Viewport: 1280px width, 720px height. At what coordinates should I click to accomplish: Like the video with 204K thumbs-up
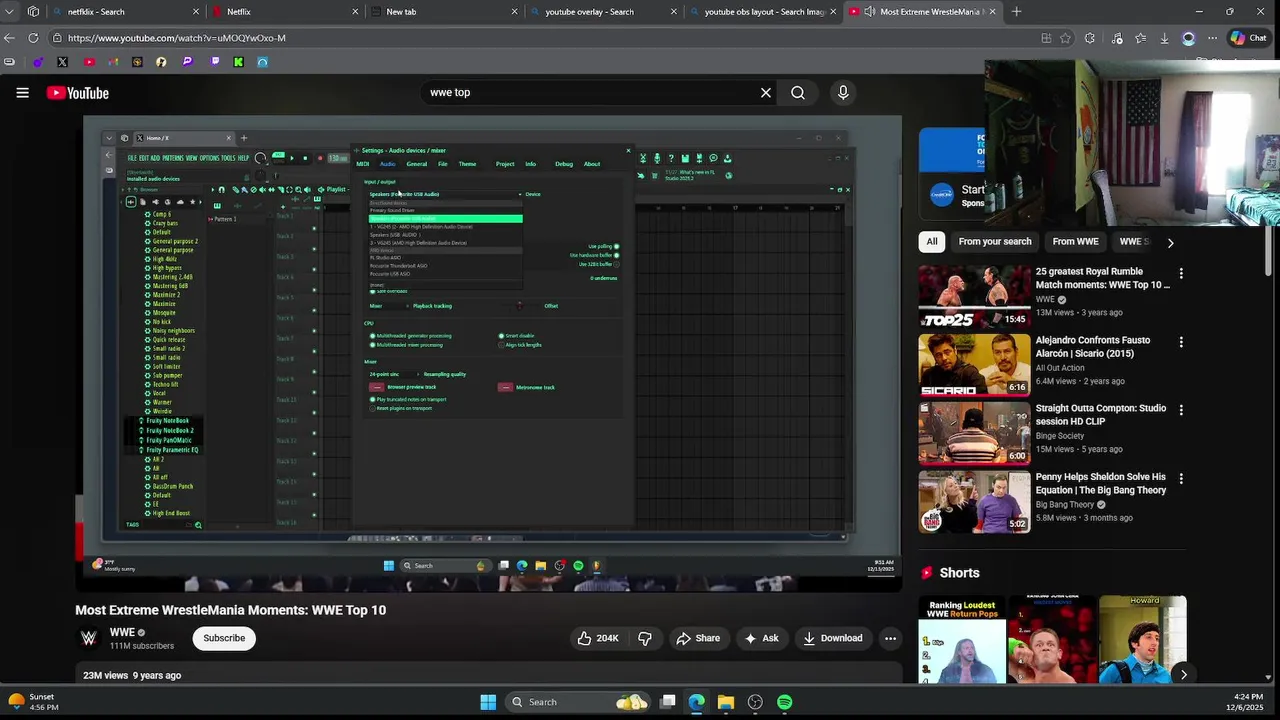597,638
